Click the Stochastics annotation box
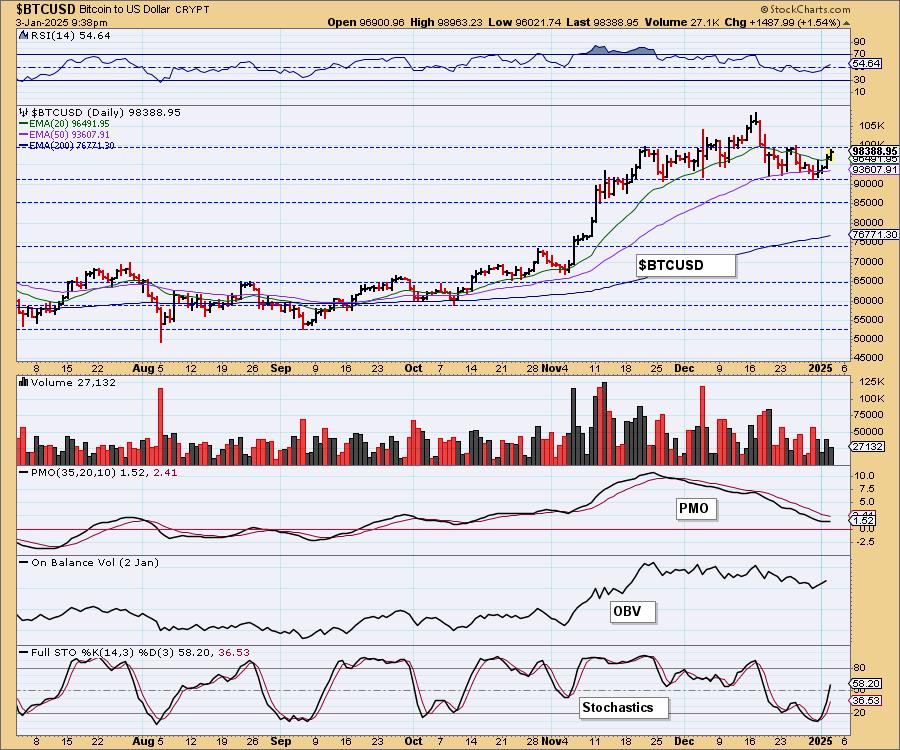900x750 pixels. (624, 708)
